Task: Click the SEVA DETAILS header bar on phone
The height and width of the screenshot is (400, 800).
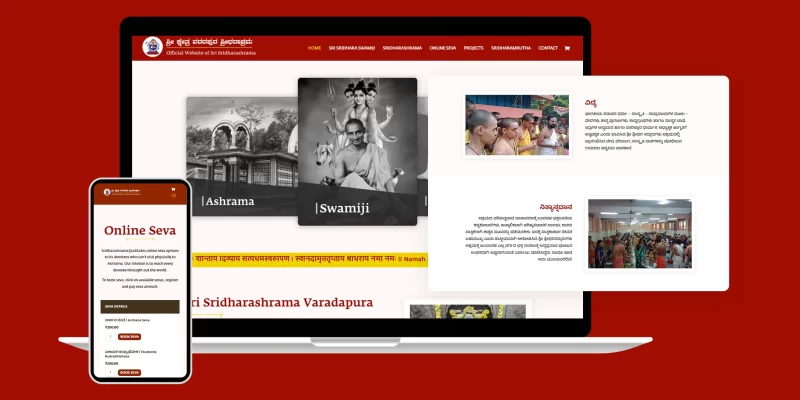Action: (140, 307)
